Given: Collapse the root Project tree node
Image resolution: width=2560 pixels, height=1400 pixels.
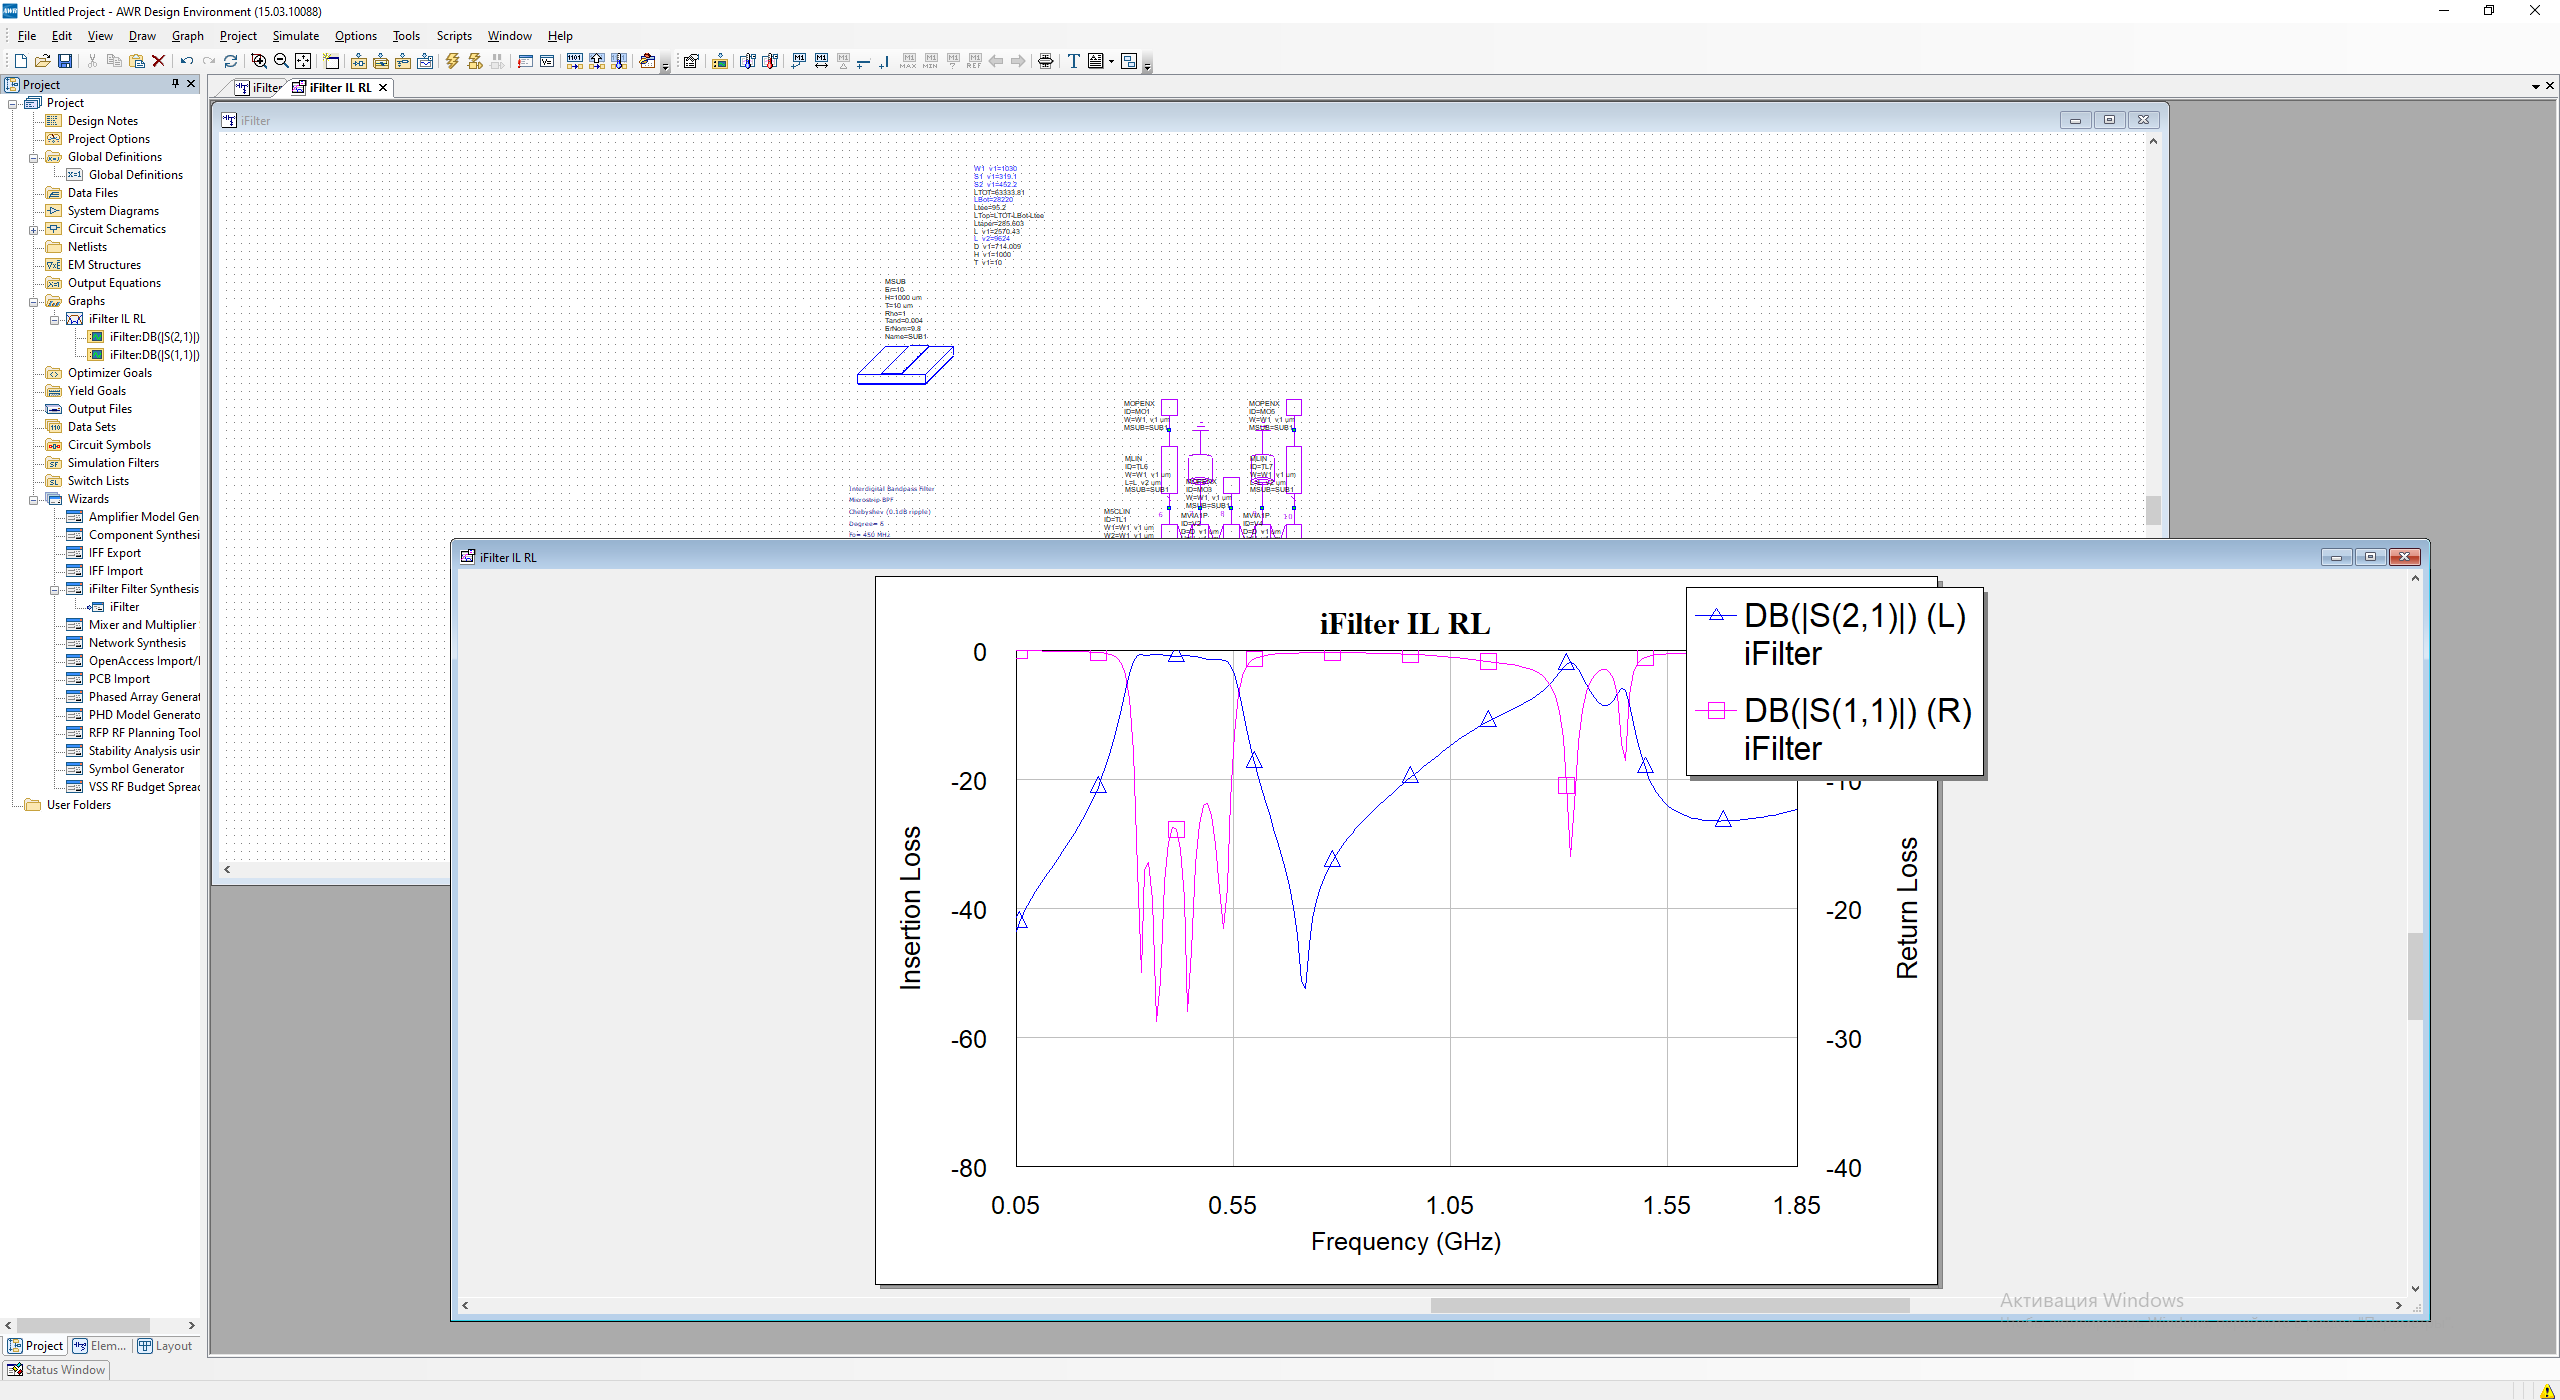Looking at the screenshot, I should (x=12, y=103).
